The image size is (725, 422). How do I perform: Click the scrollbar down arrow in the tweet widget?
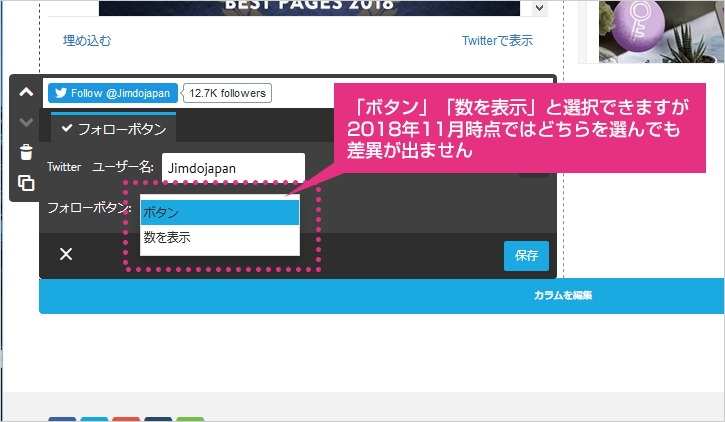[539, 7]
